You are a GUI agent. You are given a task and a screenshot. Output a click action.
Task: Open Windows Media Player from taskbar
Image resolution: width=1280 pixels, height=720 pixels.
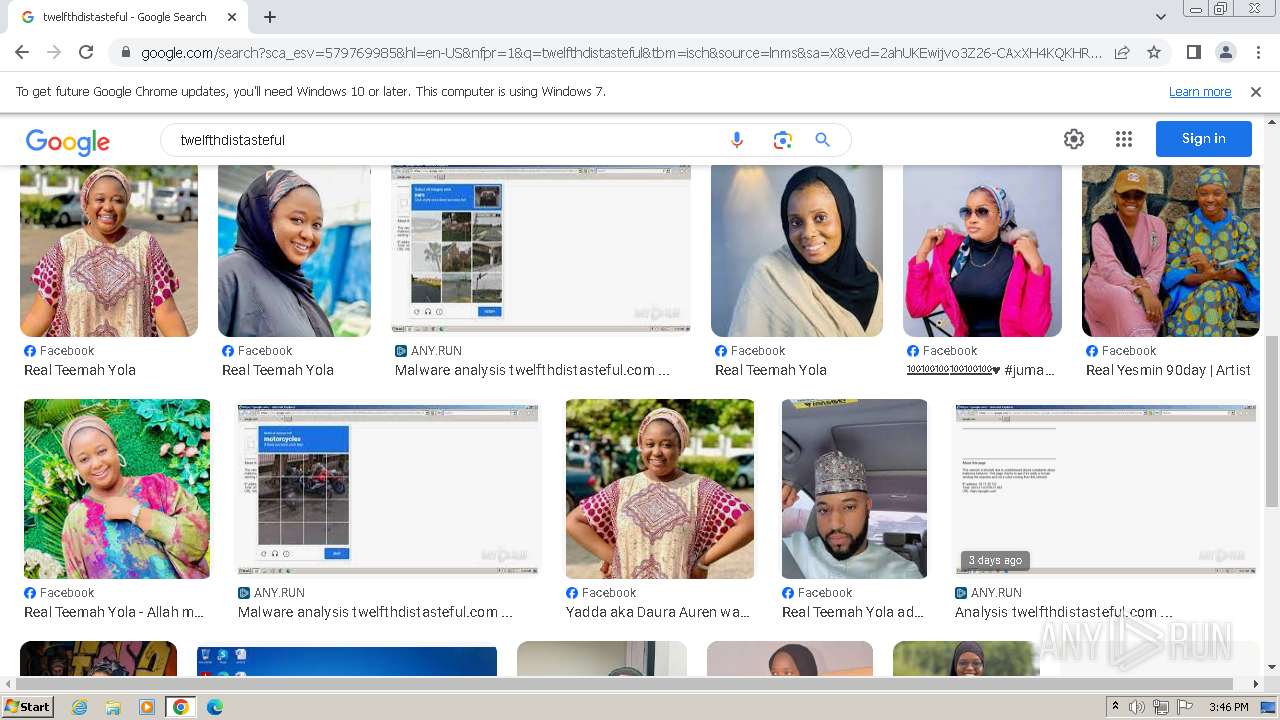pos(147,707)
